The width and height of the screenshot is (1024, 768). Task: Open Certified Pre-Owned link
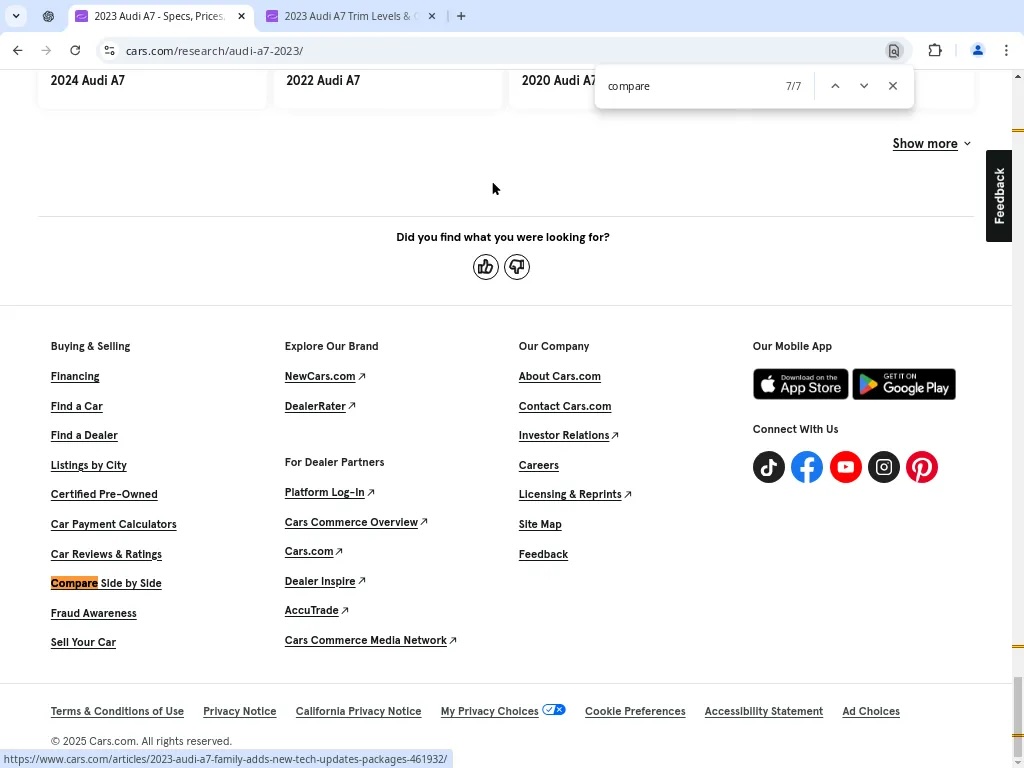pyautogui.click(x=104, y=494)
